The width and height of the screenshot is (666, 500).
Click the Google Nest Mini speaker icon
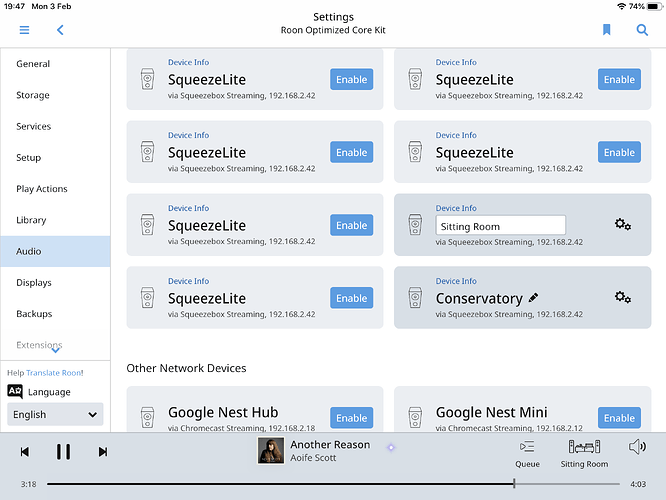(x=415, y=417)
